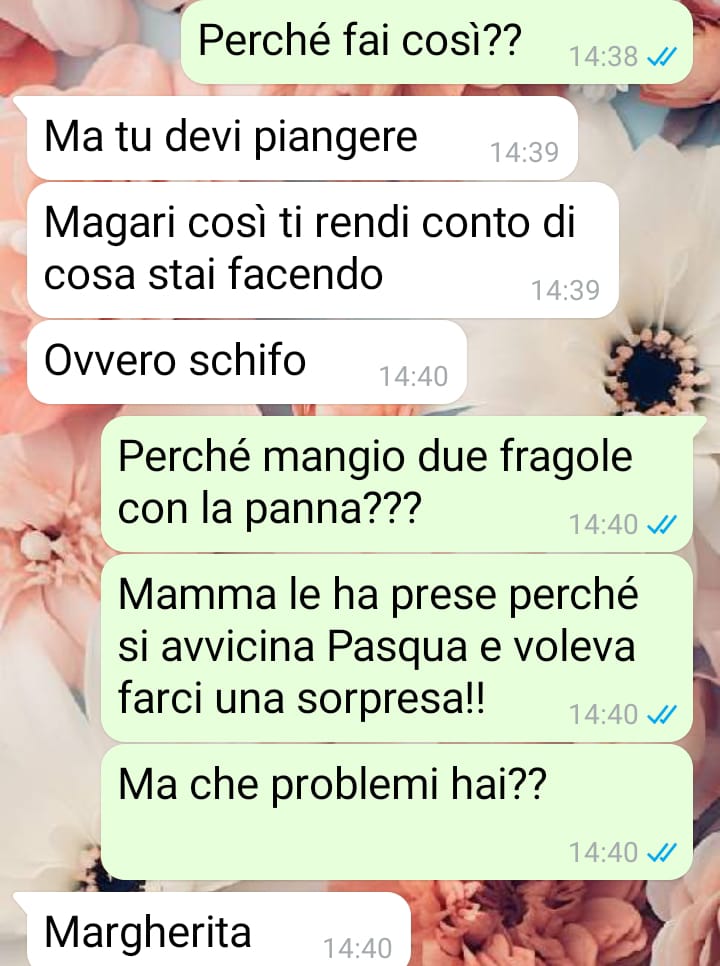Select the 'Margherita' received message

click(x=218, y=929)
